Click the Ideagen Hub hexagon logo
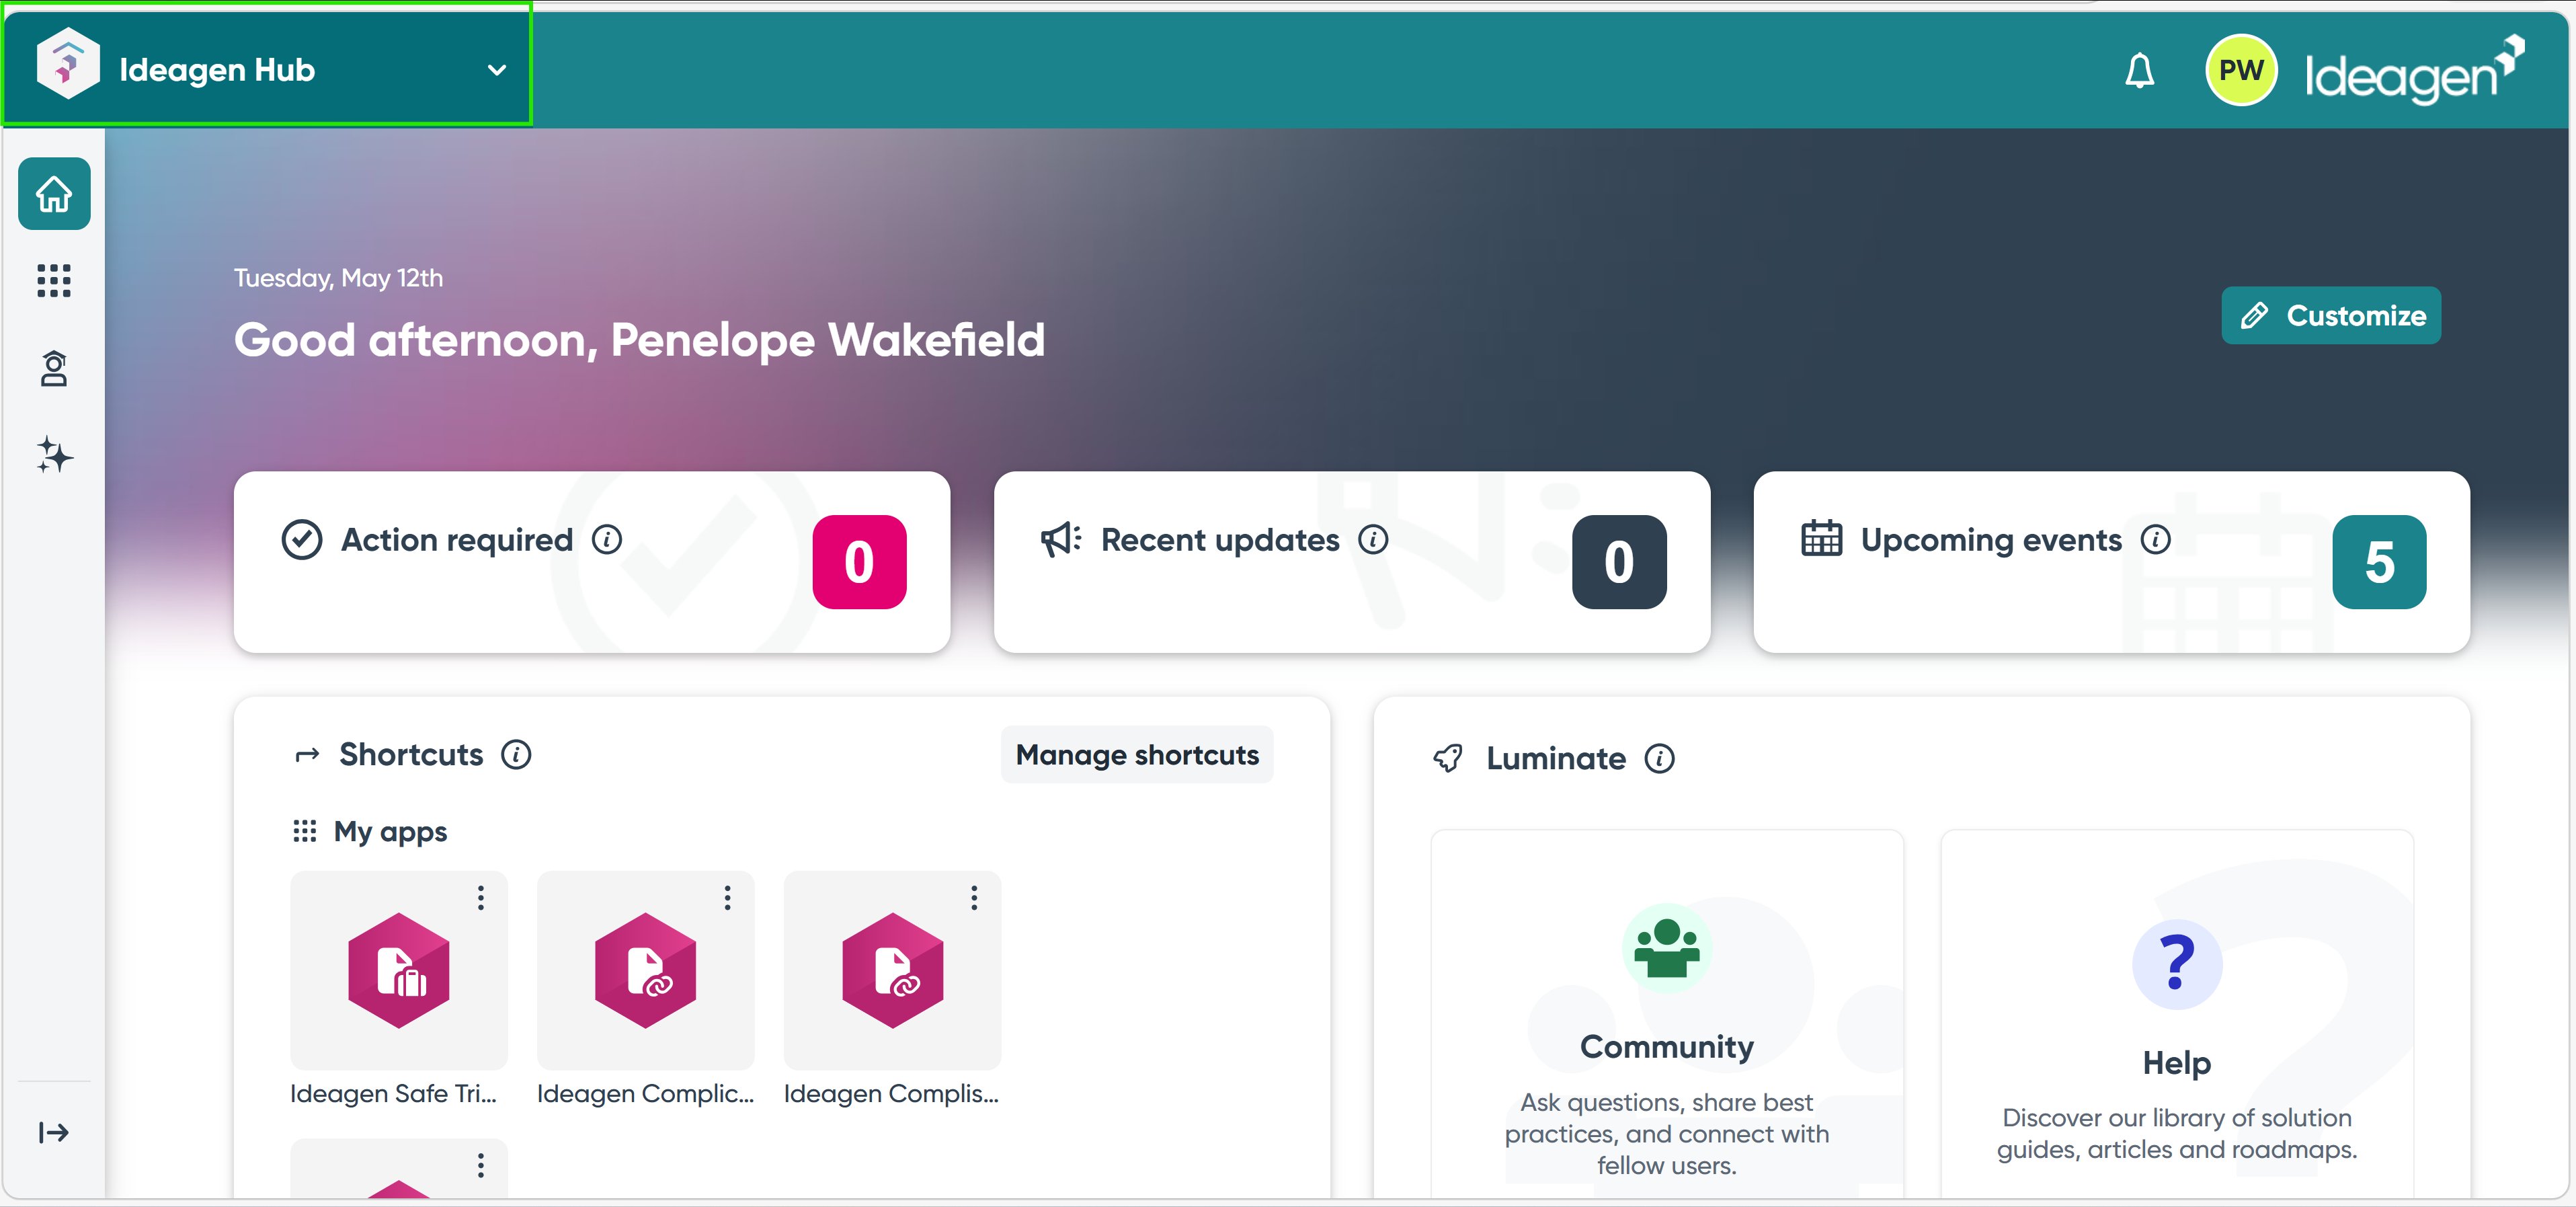Viewport: 2576px width, 1207px height. point(67,64)
